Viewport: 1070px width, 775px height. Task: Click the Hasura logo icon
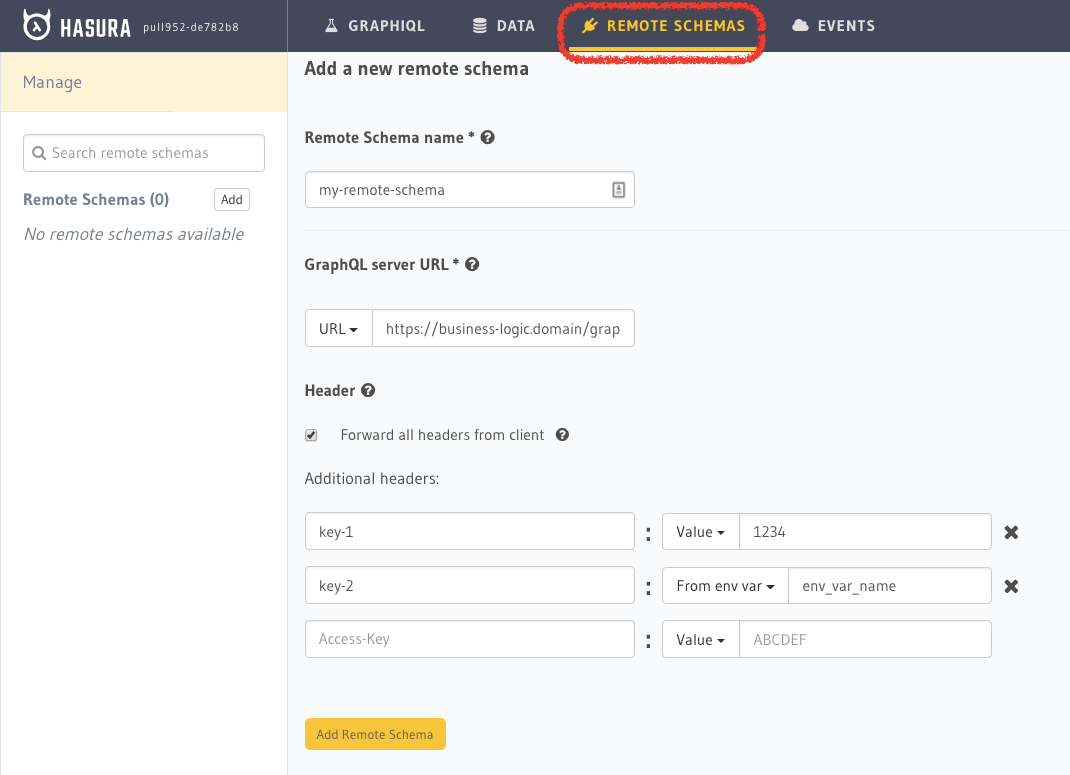point(37,26)
